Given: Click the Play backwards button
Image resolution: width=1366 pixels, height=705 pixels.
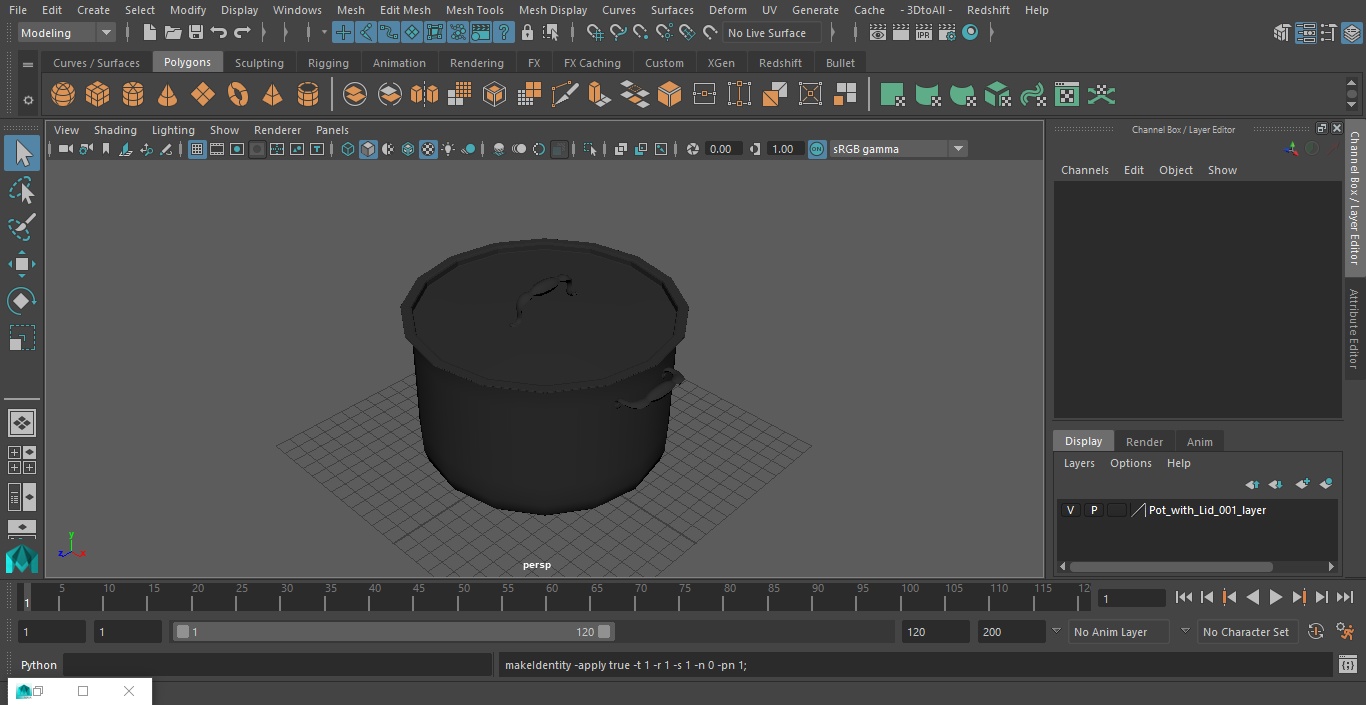Looking at the screenshot, I should pos(1252,597).
